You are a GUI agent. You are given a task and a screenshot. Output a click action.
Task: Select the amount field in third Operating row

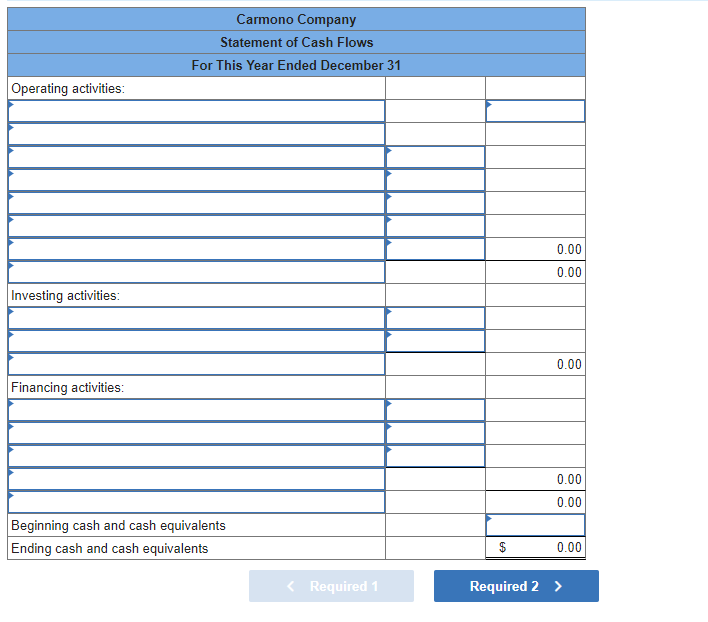pyautogui.click(x=435, y=157)
